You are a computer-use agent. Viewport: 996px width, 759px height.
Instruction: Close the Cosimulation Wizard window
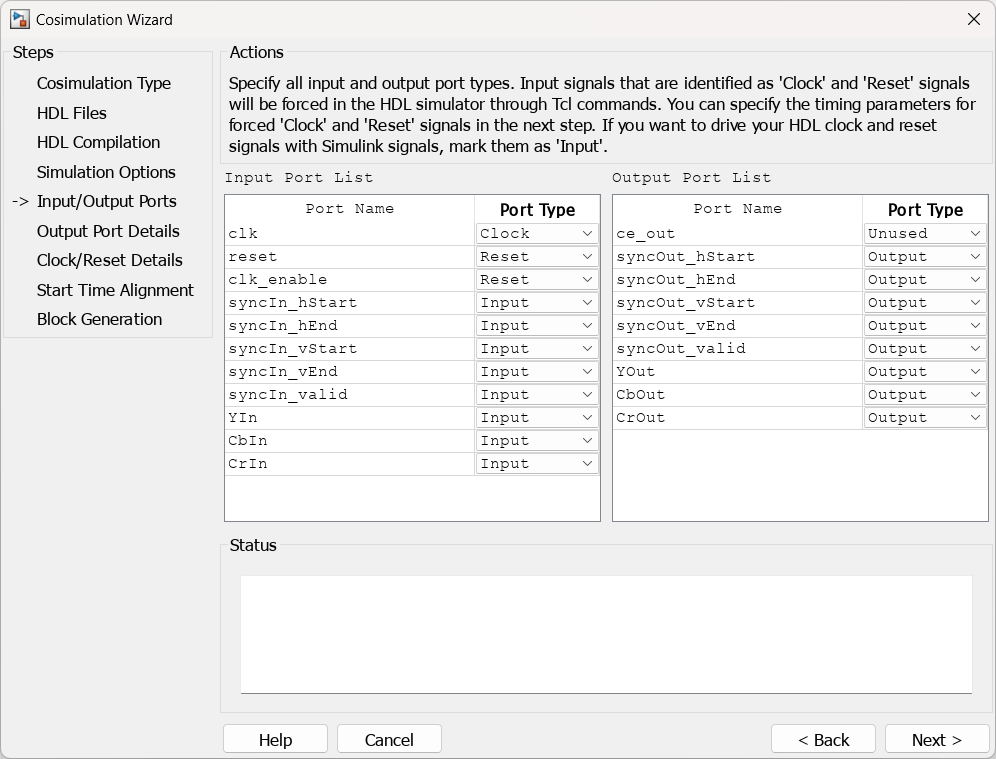coord(973,19)
